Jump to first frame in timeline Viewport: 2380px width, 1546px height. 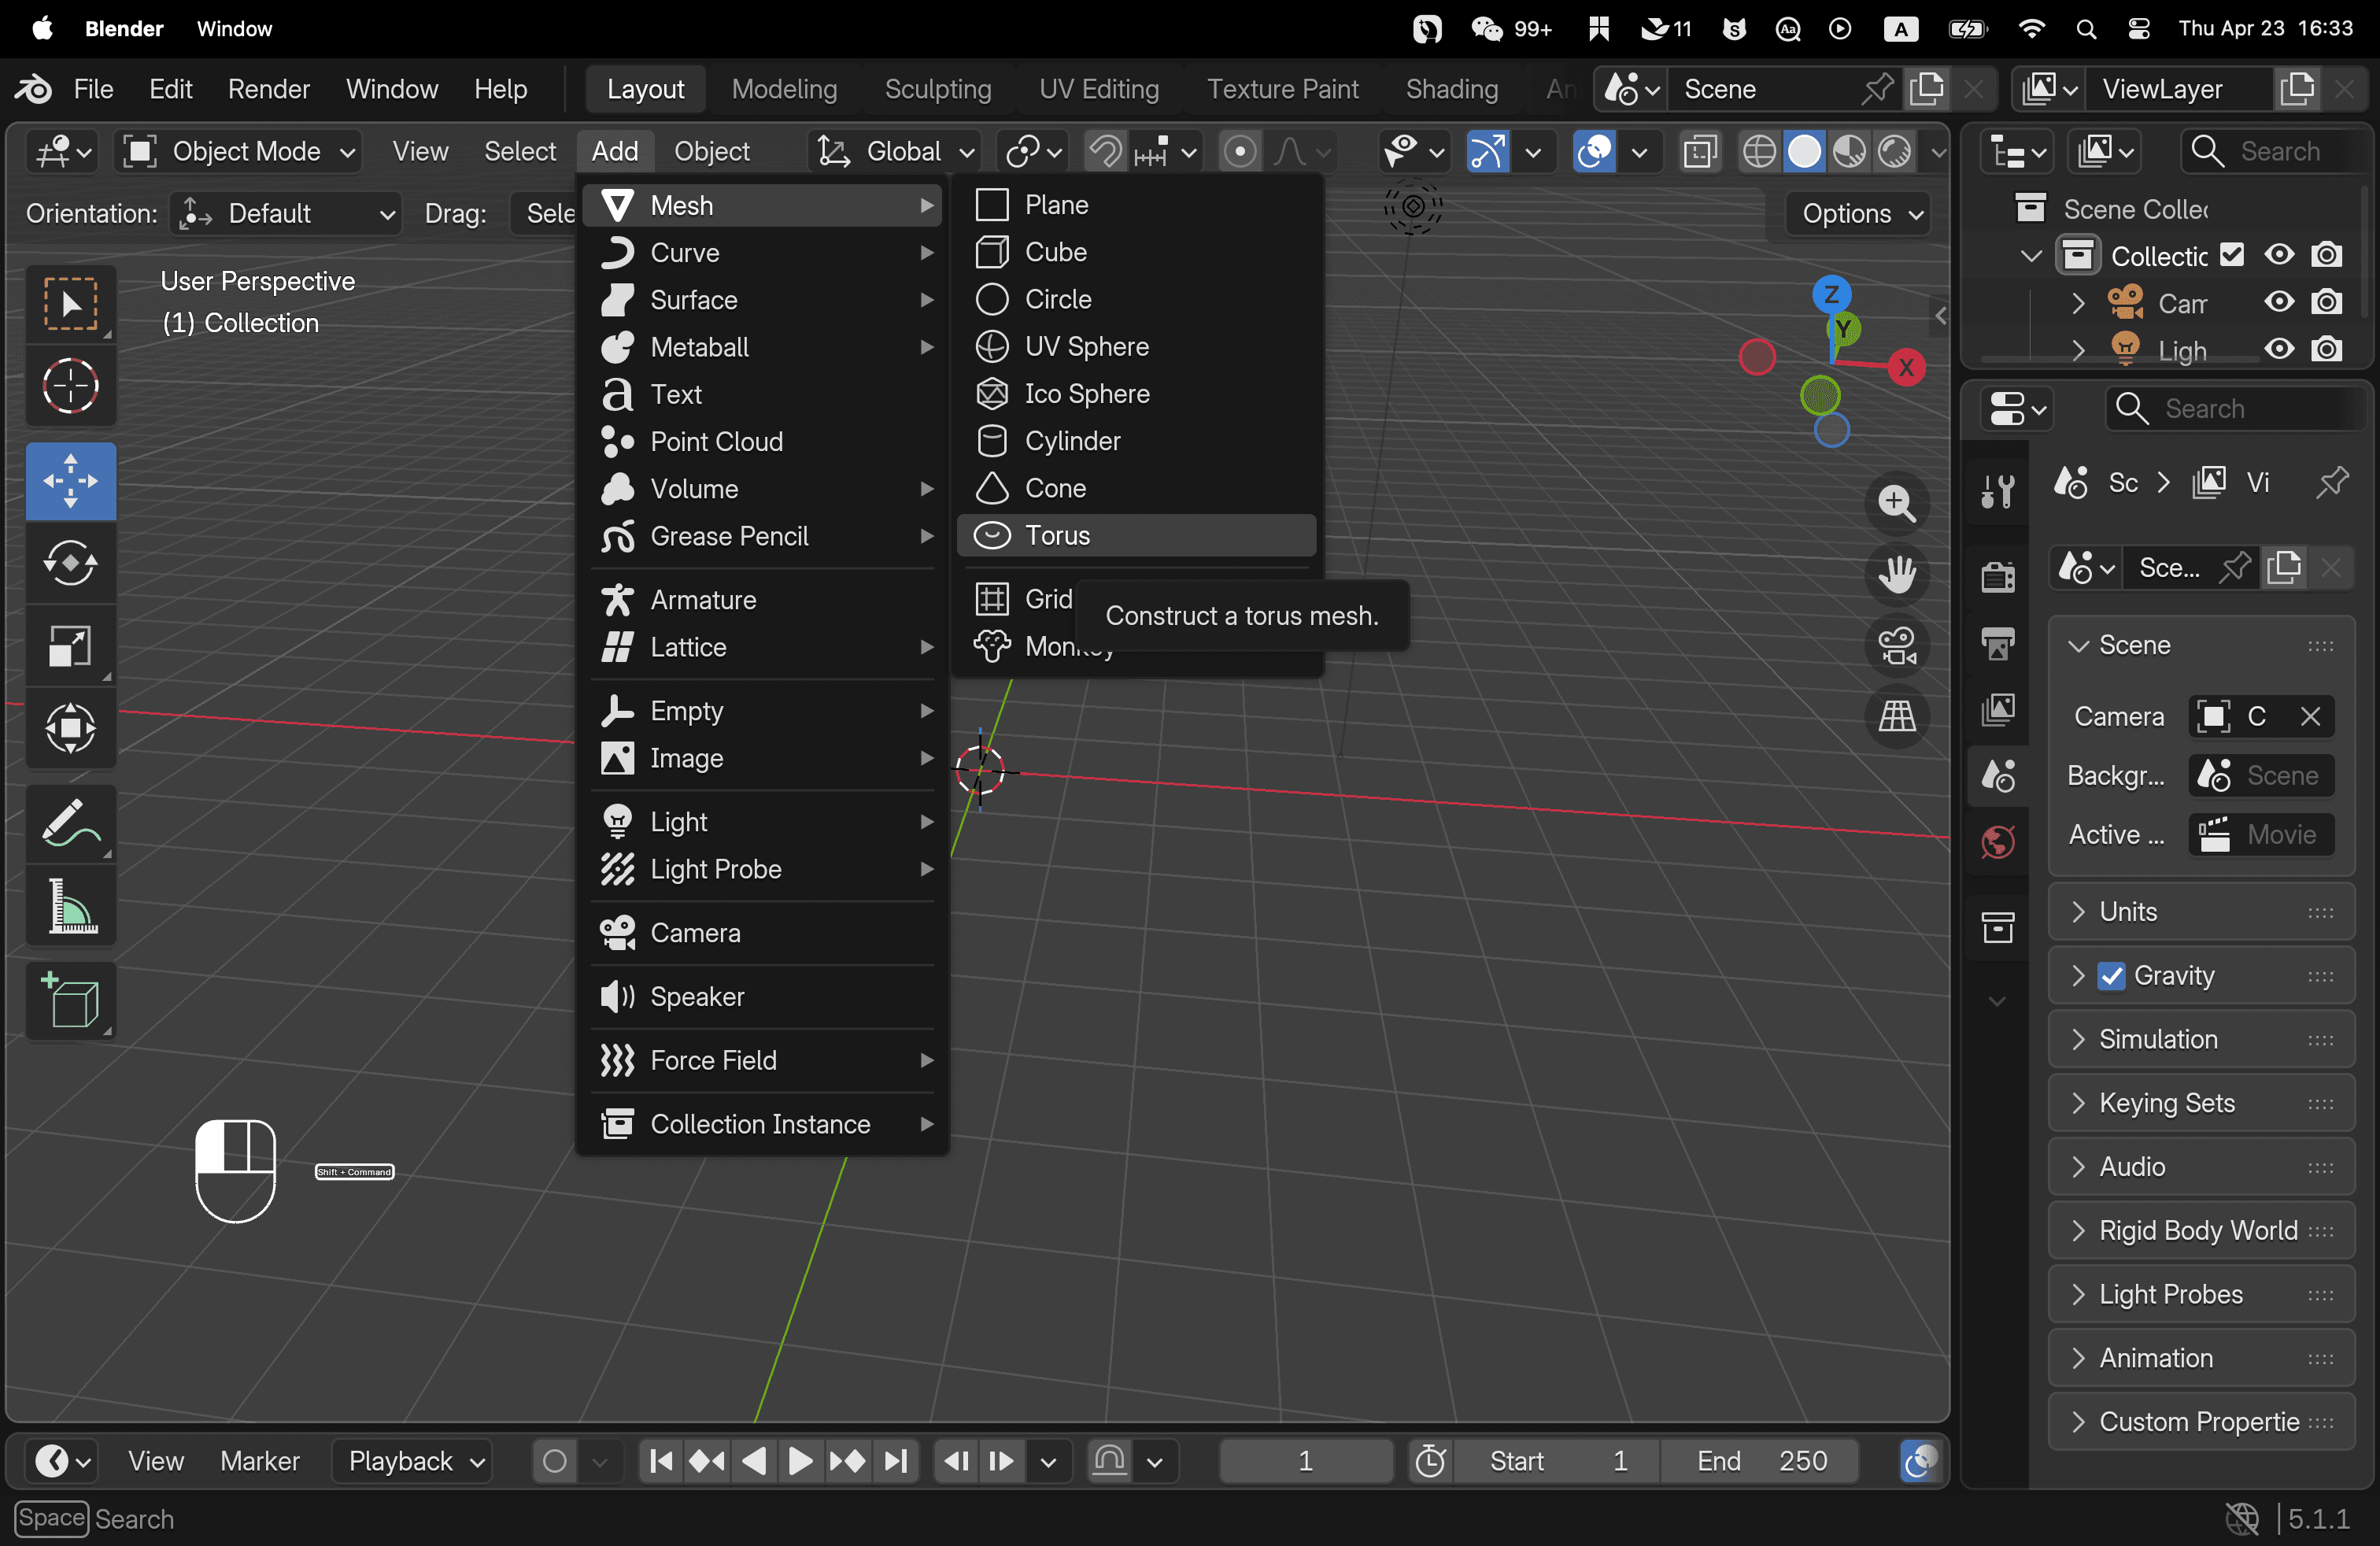(x=661, y=1461)
